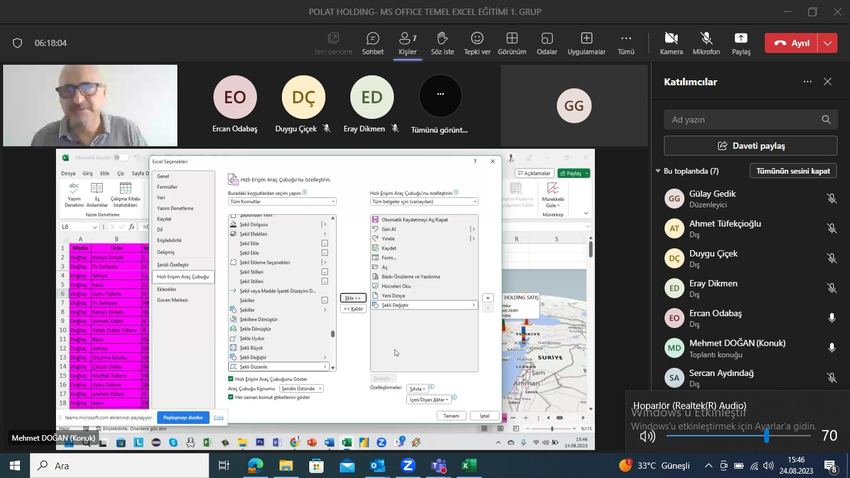Open the notification center icon
Screen dimensions: 850x478
click(830, 466)
